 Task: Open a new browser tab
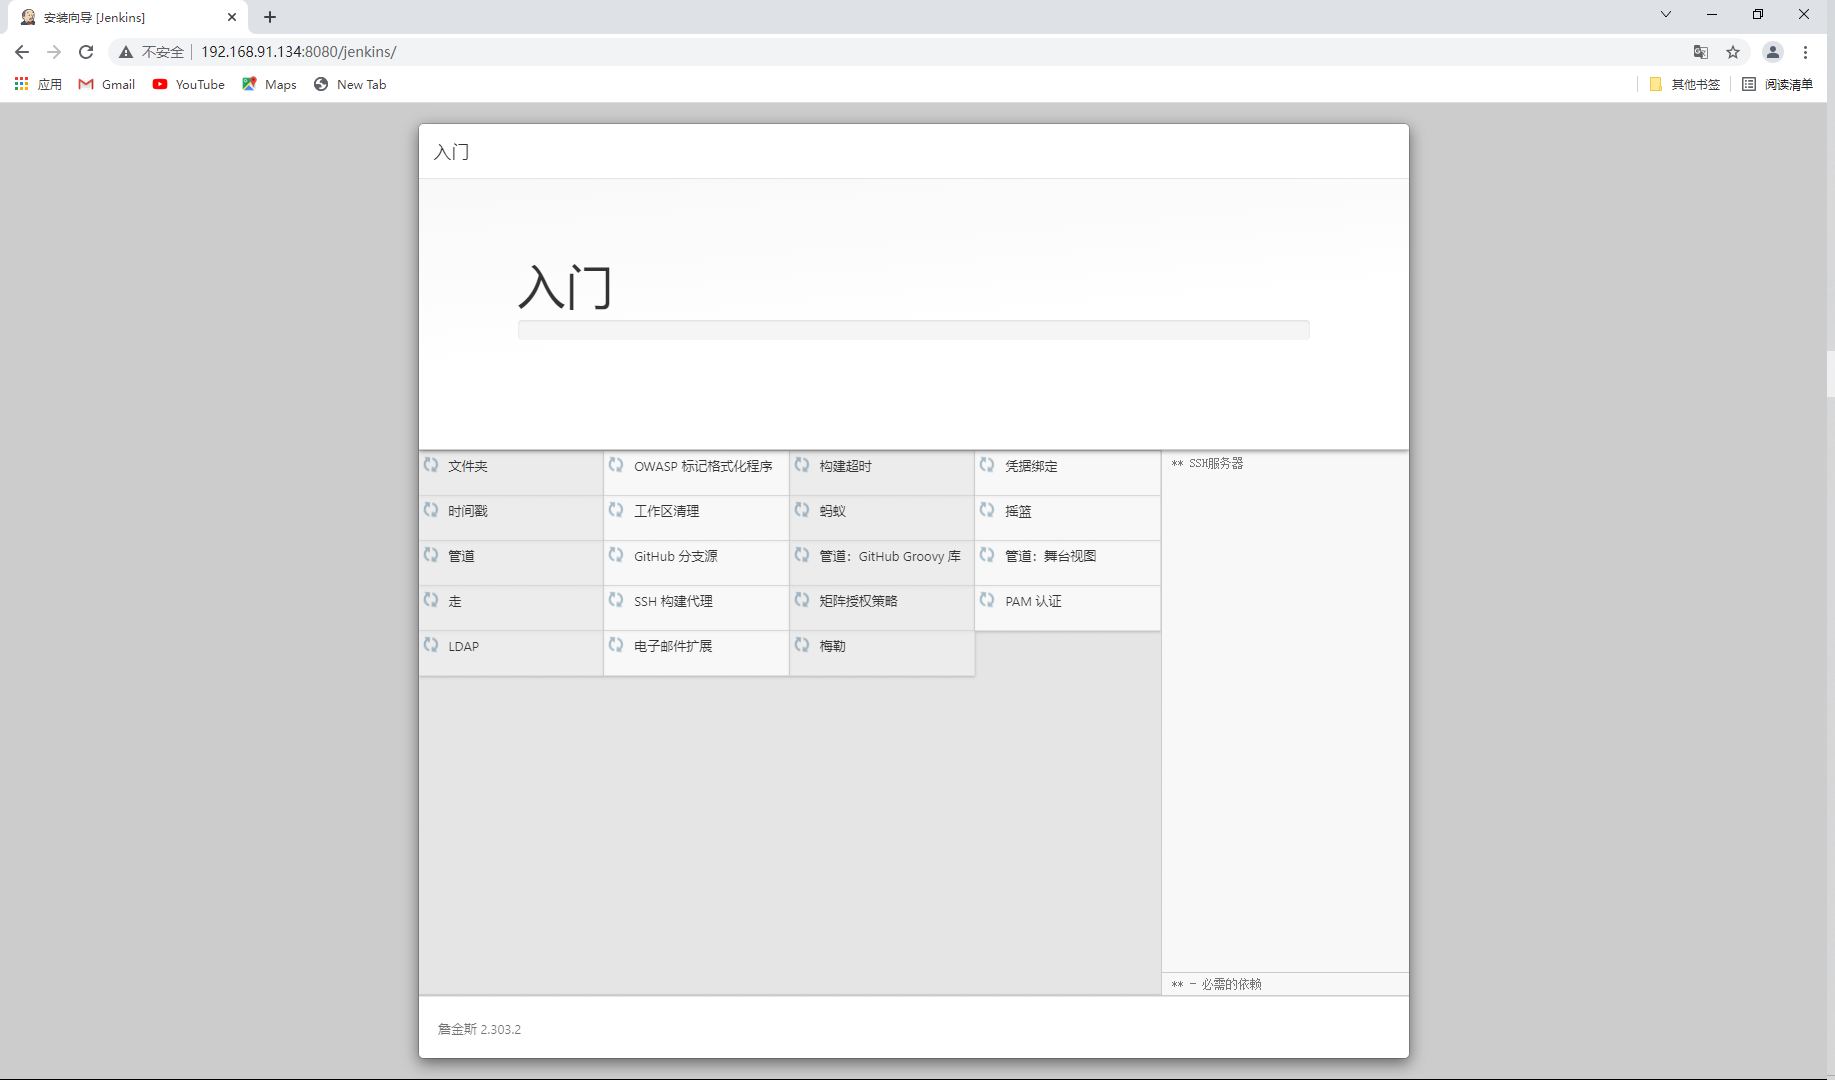(x=270, y=17)
